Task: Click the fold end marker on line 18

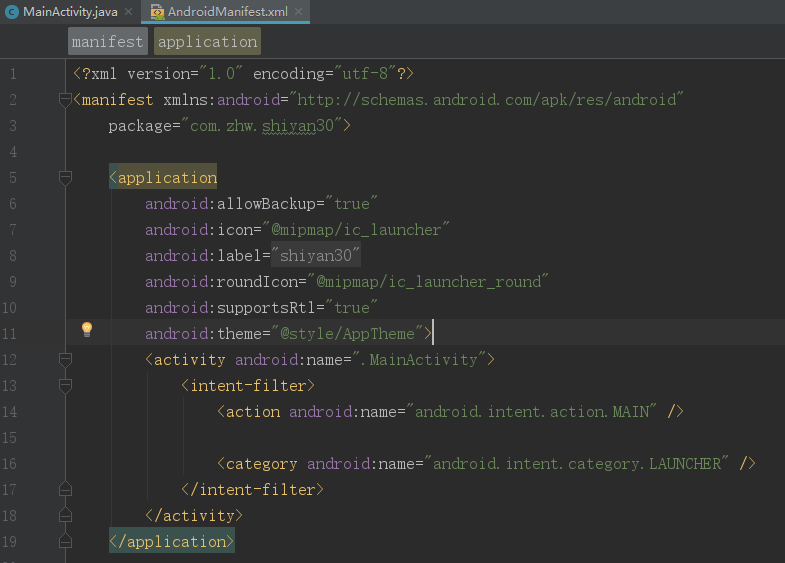Action: coord(65,515)
